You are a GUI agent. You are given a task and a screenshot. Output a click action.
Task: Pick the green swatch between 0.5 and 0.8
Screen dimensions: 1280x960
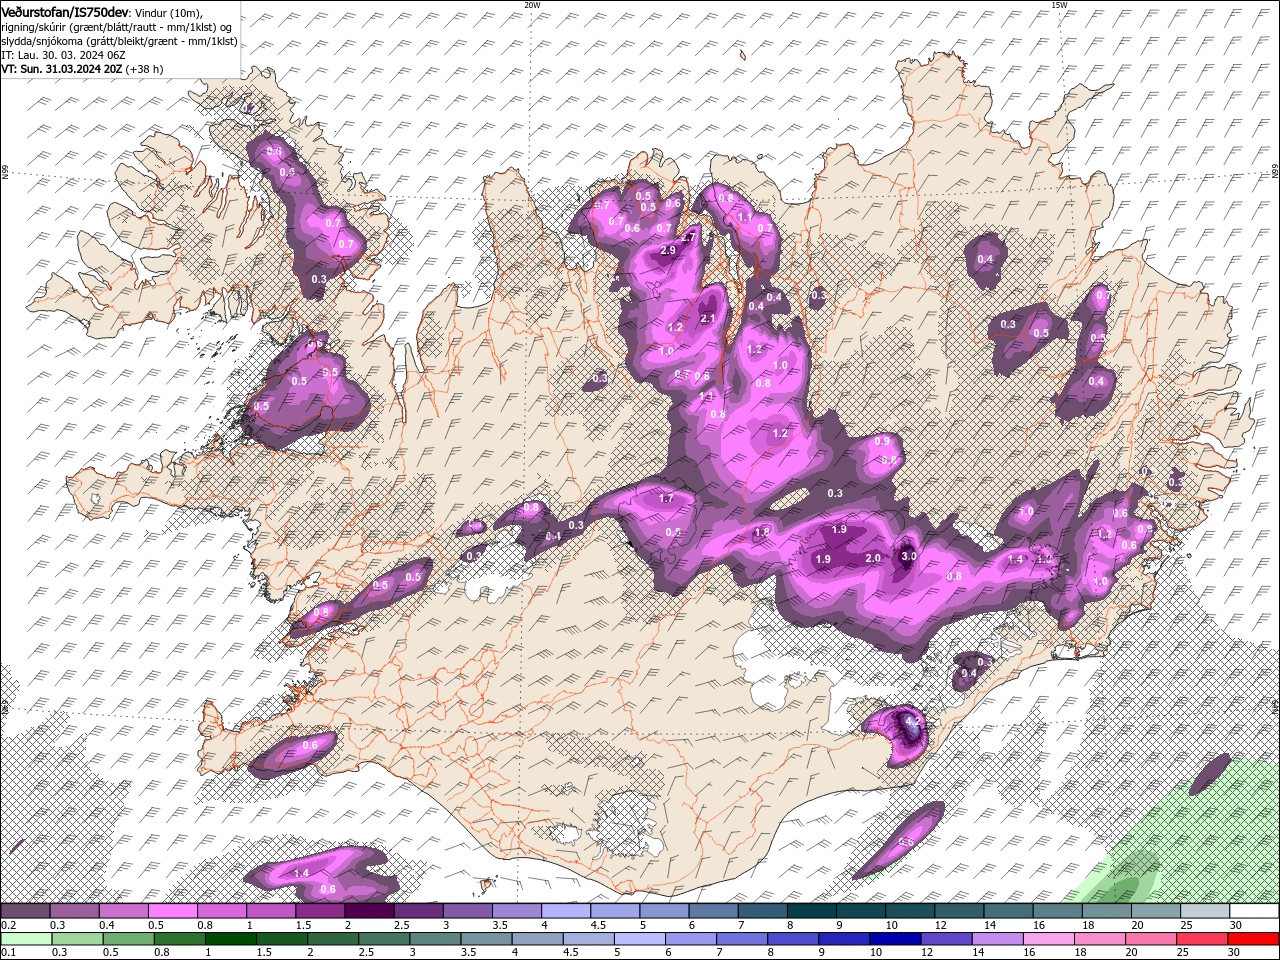[128, 939]
